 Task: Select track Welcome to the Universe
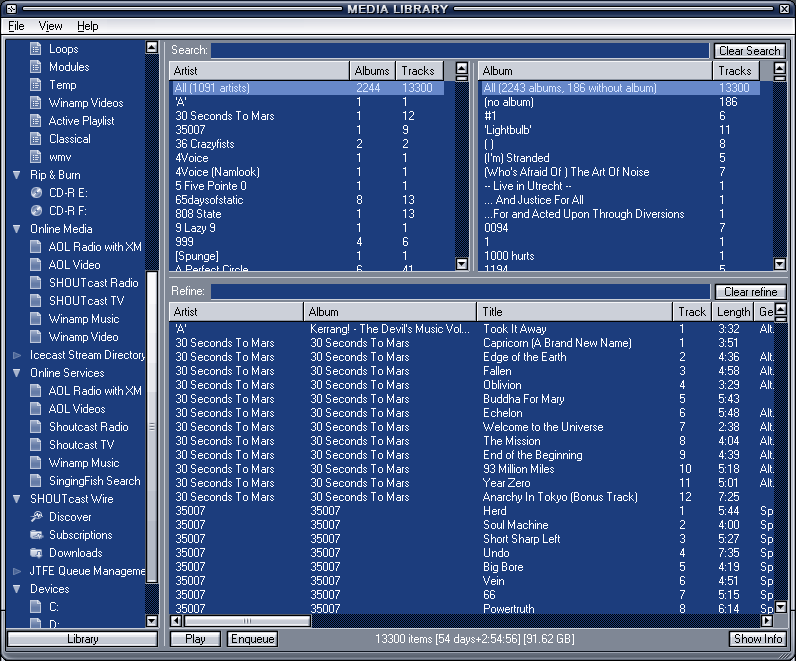pyautogui.click(x=472, y=427)
